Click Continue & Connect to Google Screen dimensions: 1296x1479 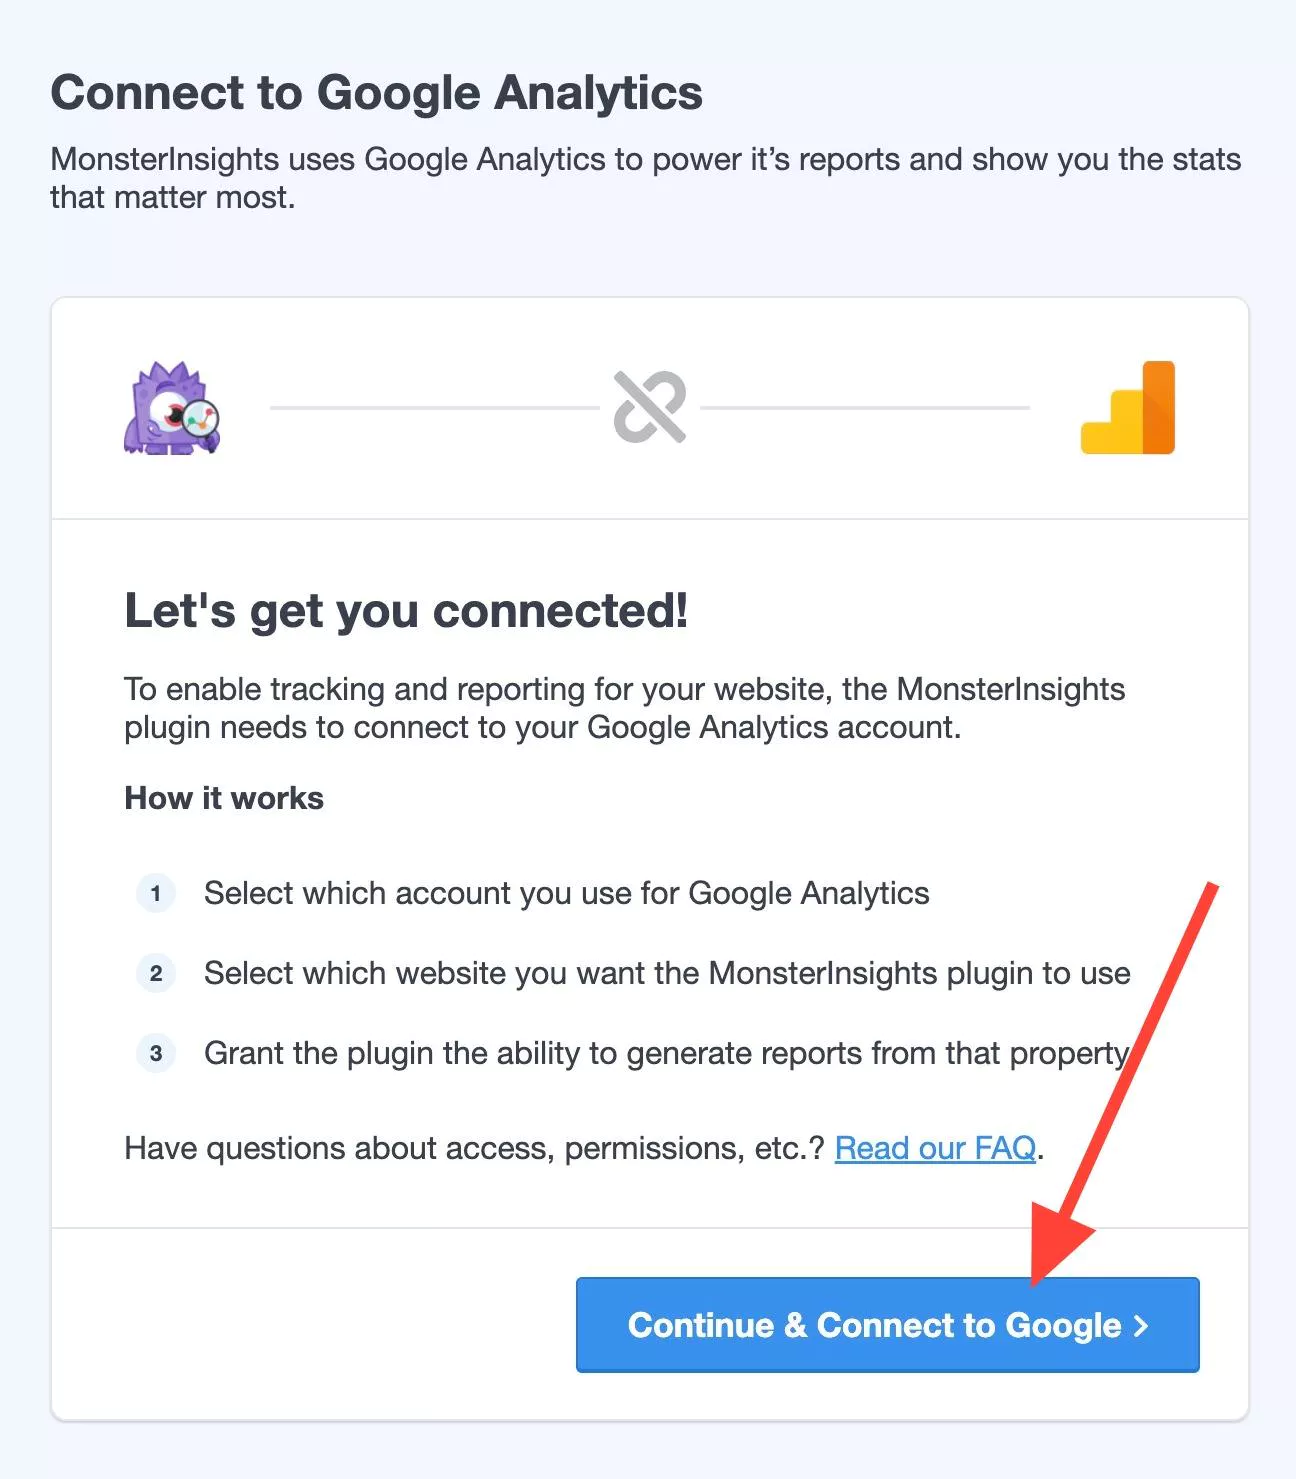point(886,1326)
